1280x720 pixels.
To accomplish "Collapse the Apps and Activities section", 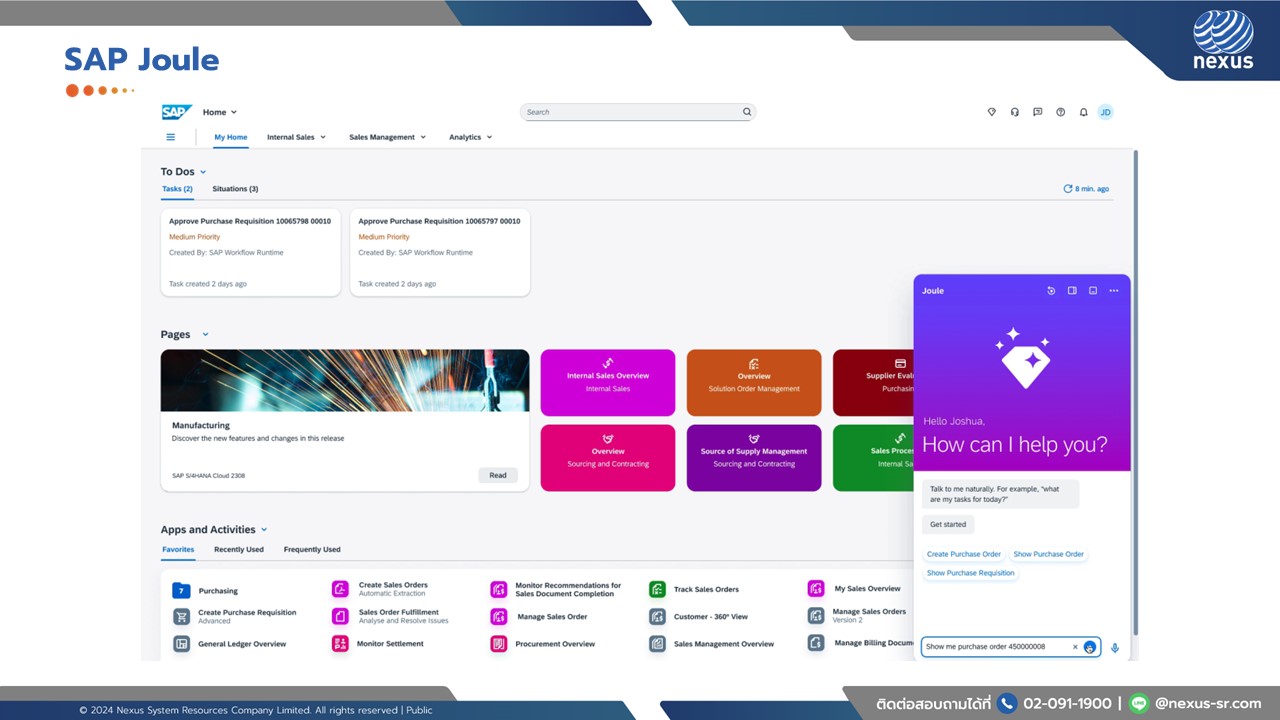I will tap(263, 529).
